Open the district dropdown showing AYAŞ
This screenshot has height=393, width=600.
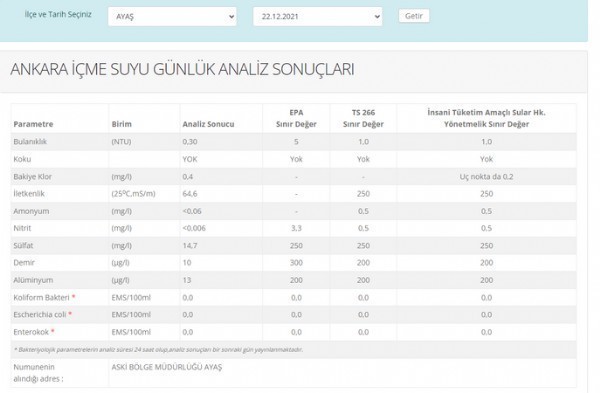(172, 16)
